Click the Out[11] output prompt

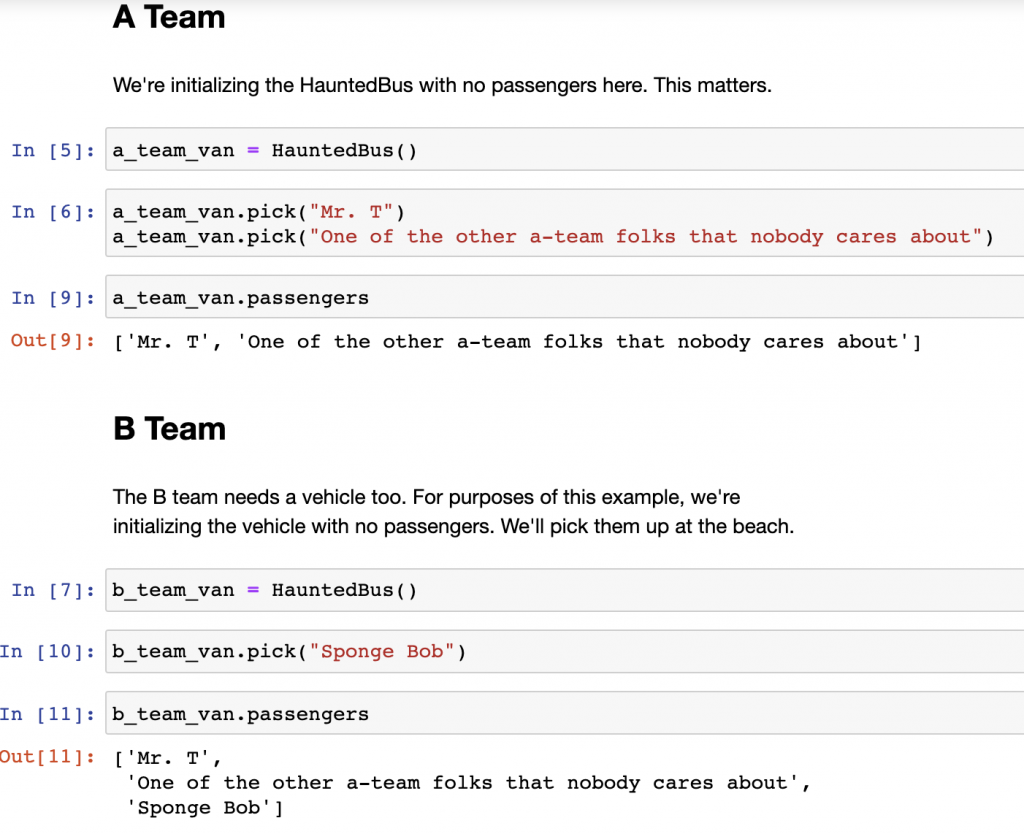[x=47, y=757]
